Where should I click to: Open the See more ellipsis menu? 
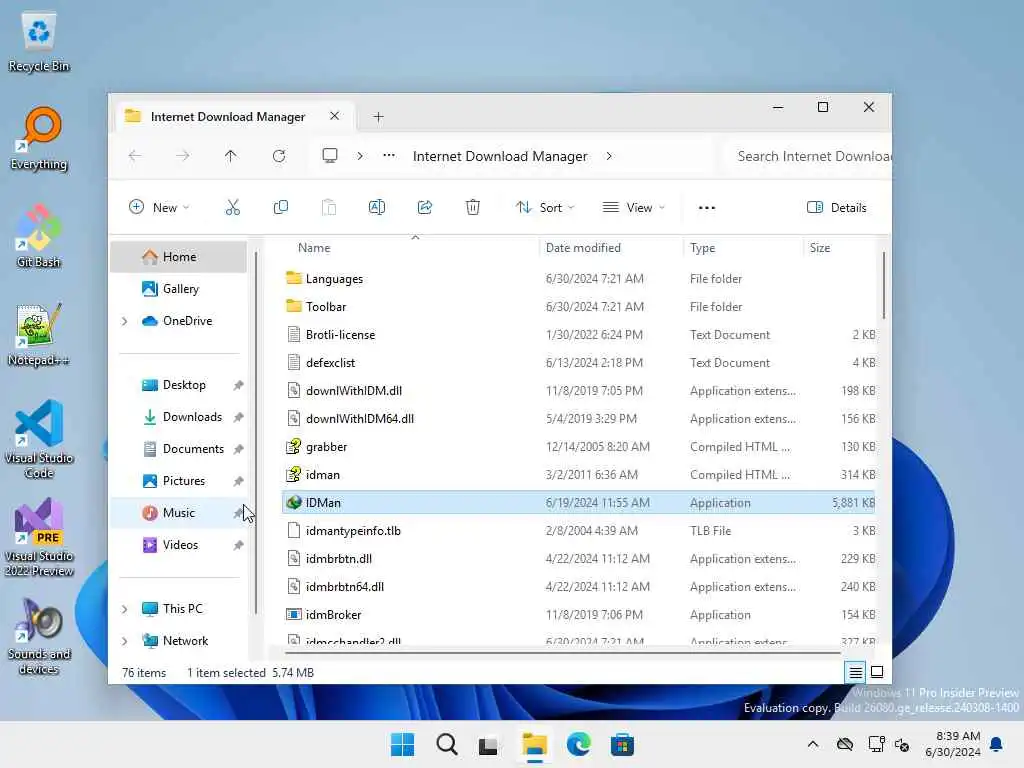(707, 208)
